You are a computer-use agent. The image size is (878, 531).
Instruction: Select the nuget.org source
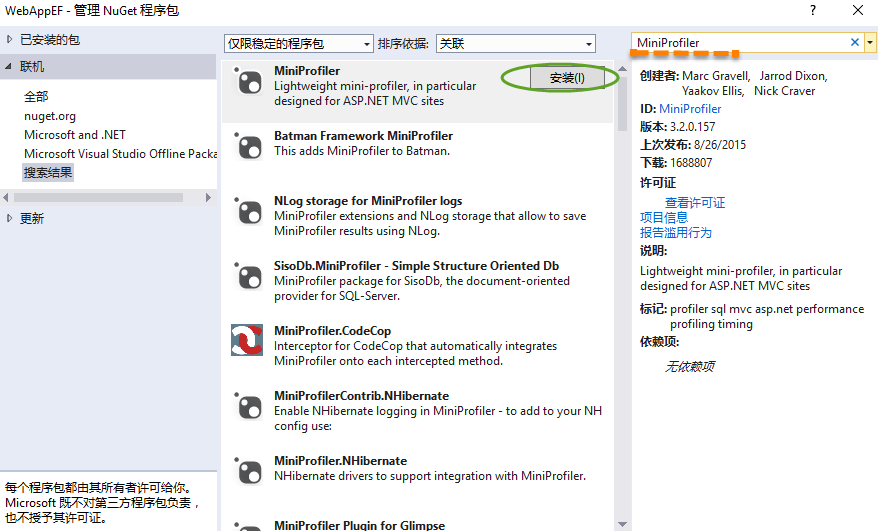point(50,116)
